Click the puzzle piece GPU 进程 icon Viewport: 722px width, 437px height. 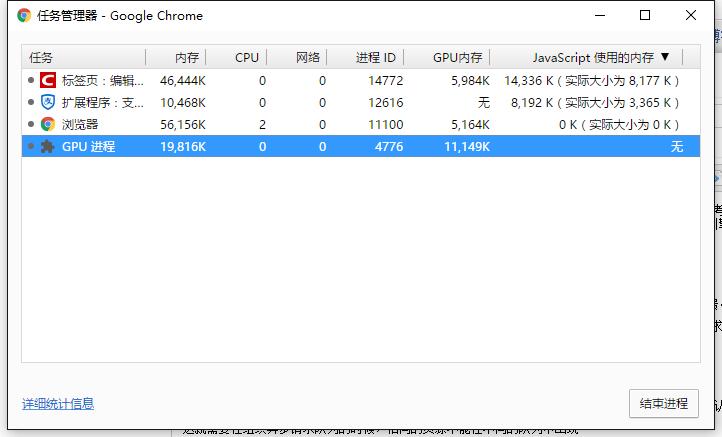[x=48, y=146]
